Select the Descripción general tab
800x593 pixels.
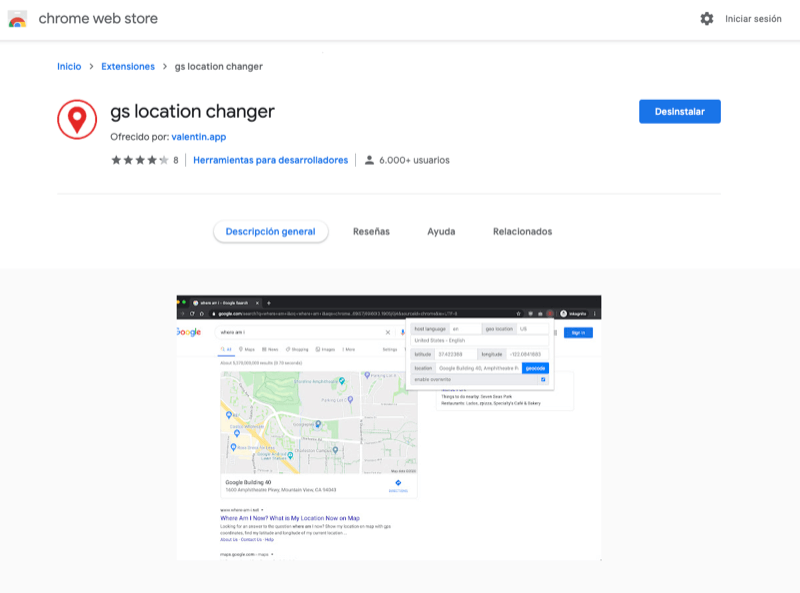click(x=270, y=232)
